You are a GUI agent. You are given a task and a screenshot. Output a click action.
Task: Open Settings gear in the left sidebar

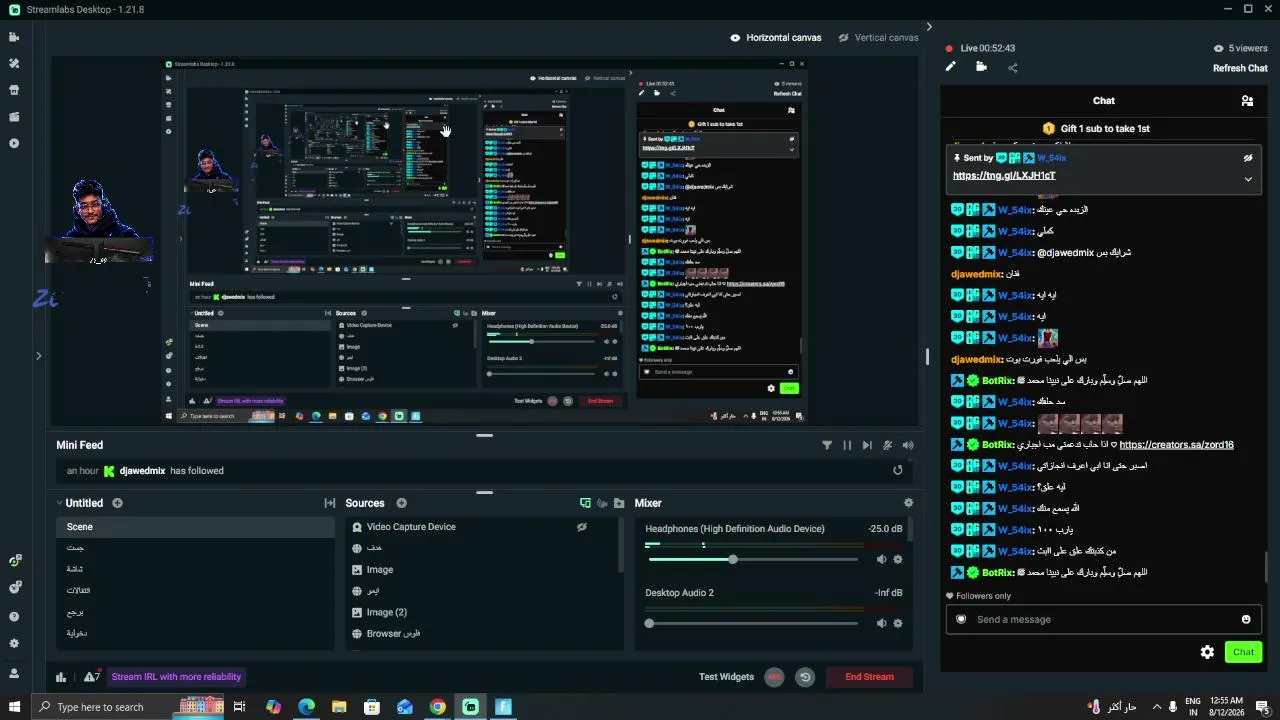pyautogui.click(x=14, y=644)
